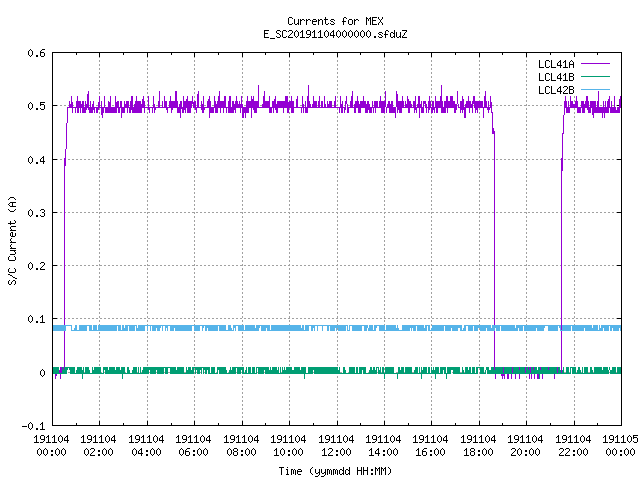This screenshot has height=480, width=640.
Task: Click the 10:00 x-axis time label
Action: (289, 452)
